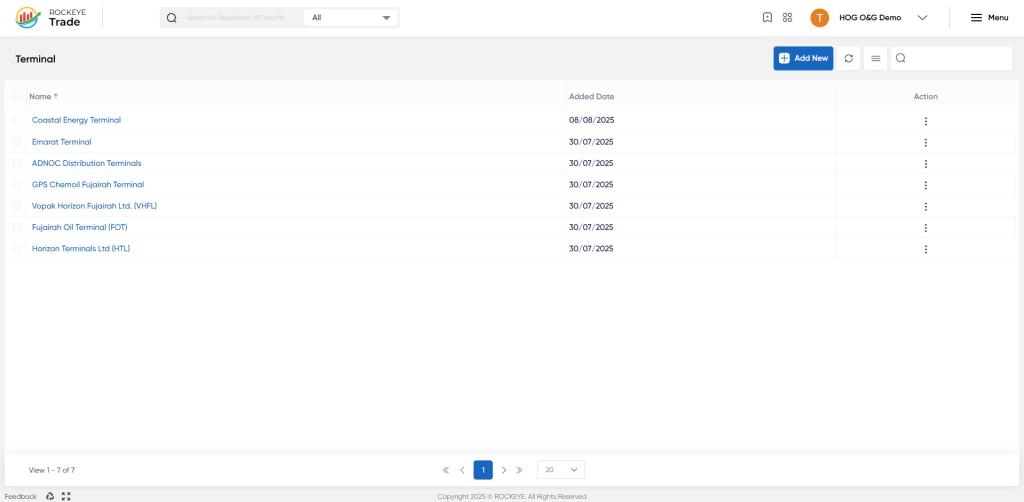Open Fujairah Oil Terminal (FOT) link
This screenshot has height=502, width=1024.
coord(80,227)
